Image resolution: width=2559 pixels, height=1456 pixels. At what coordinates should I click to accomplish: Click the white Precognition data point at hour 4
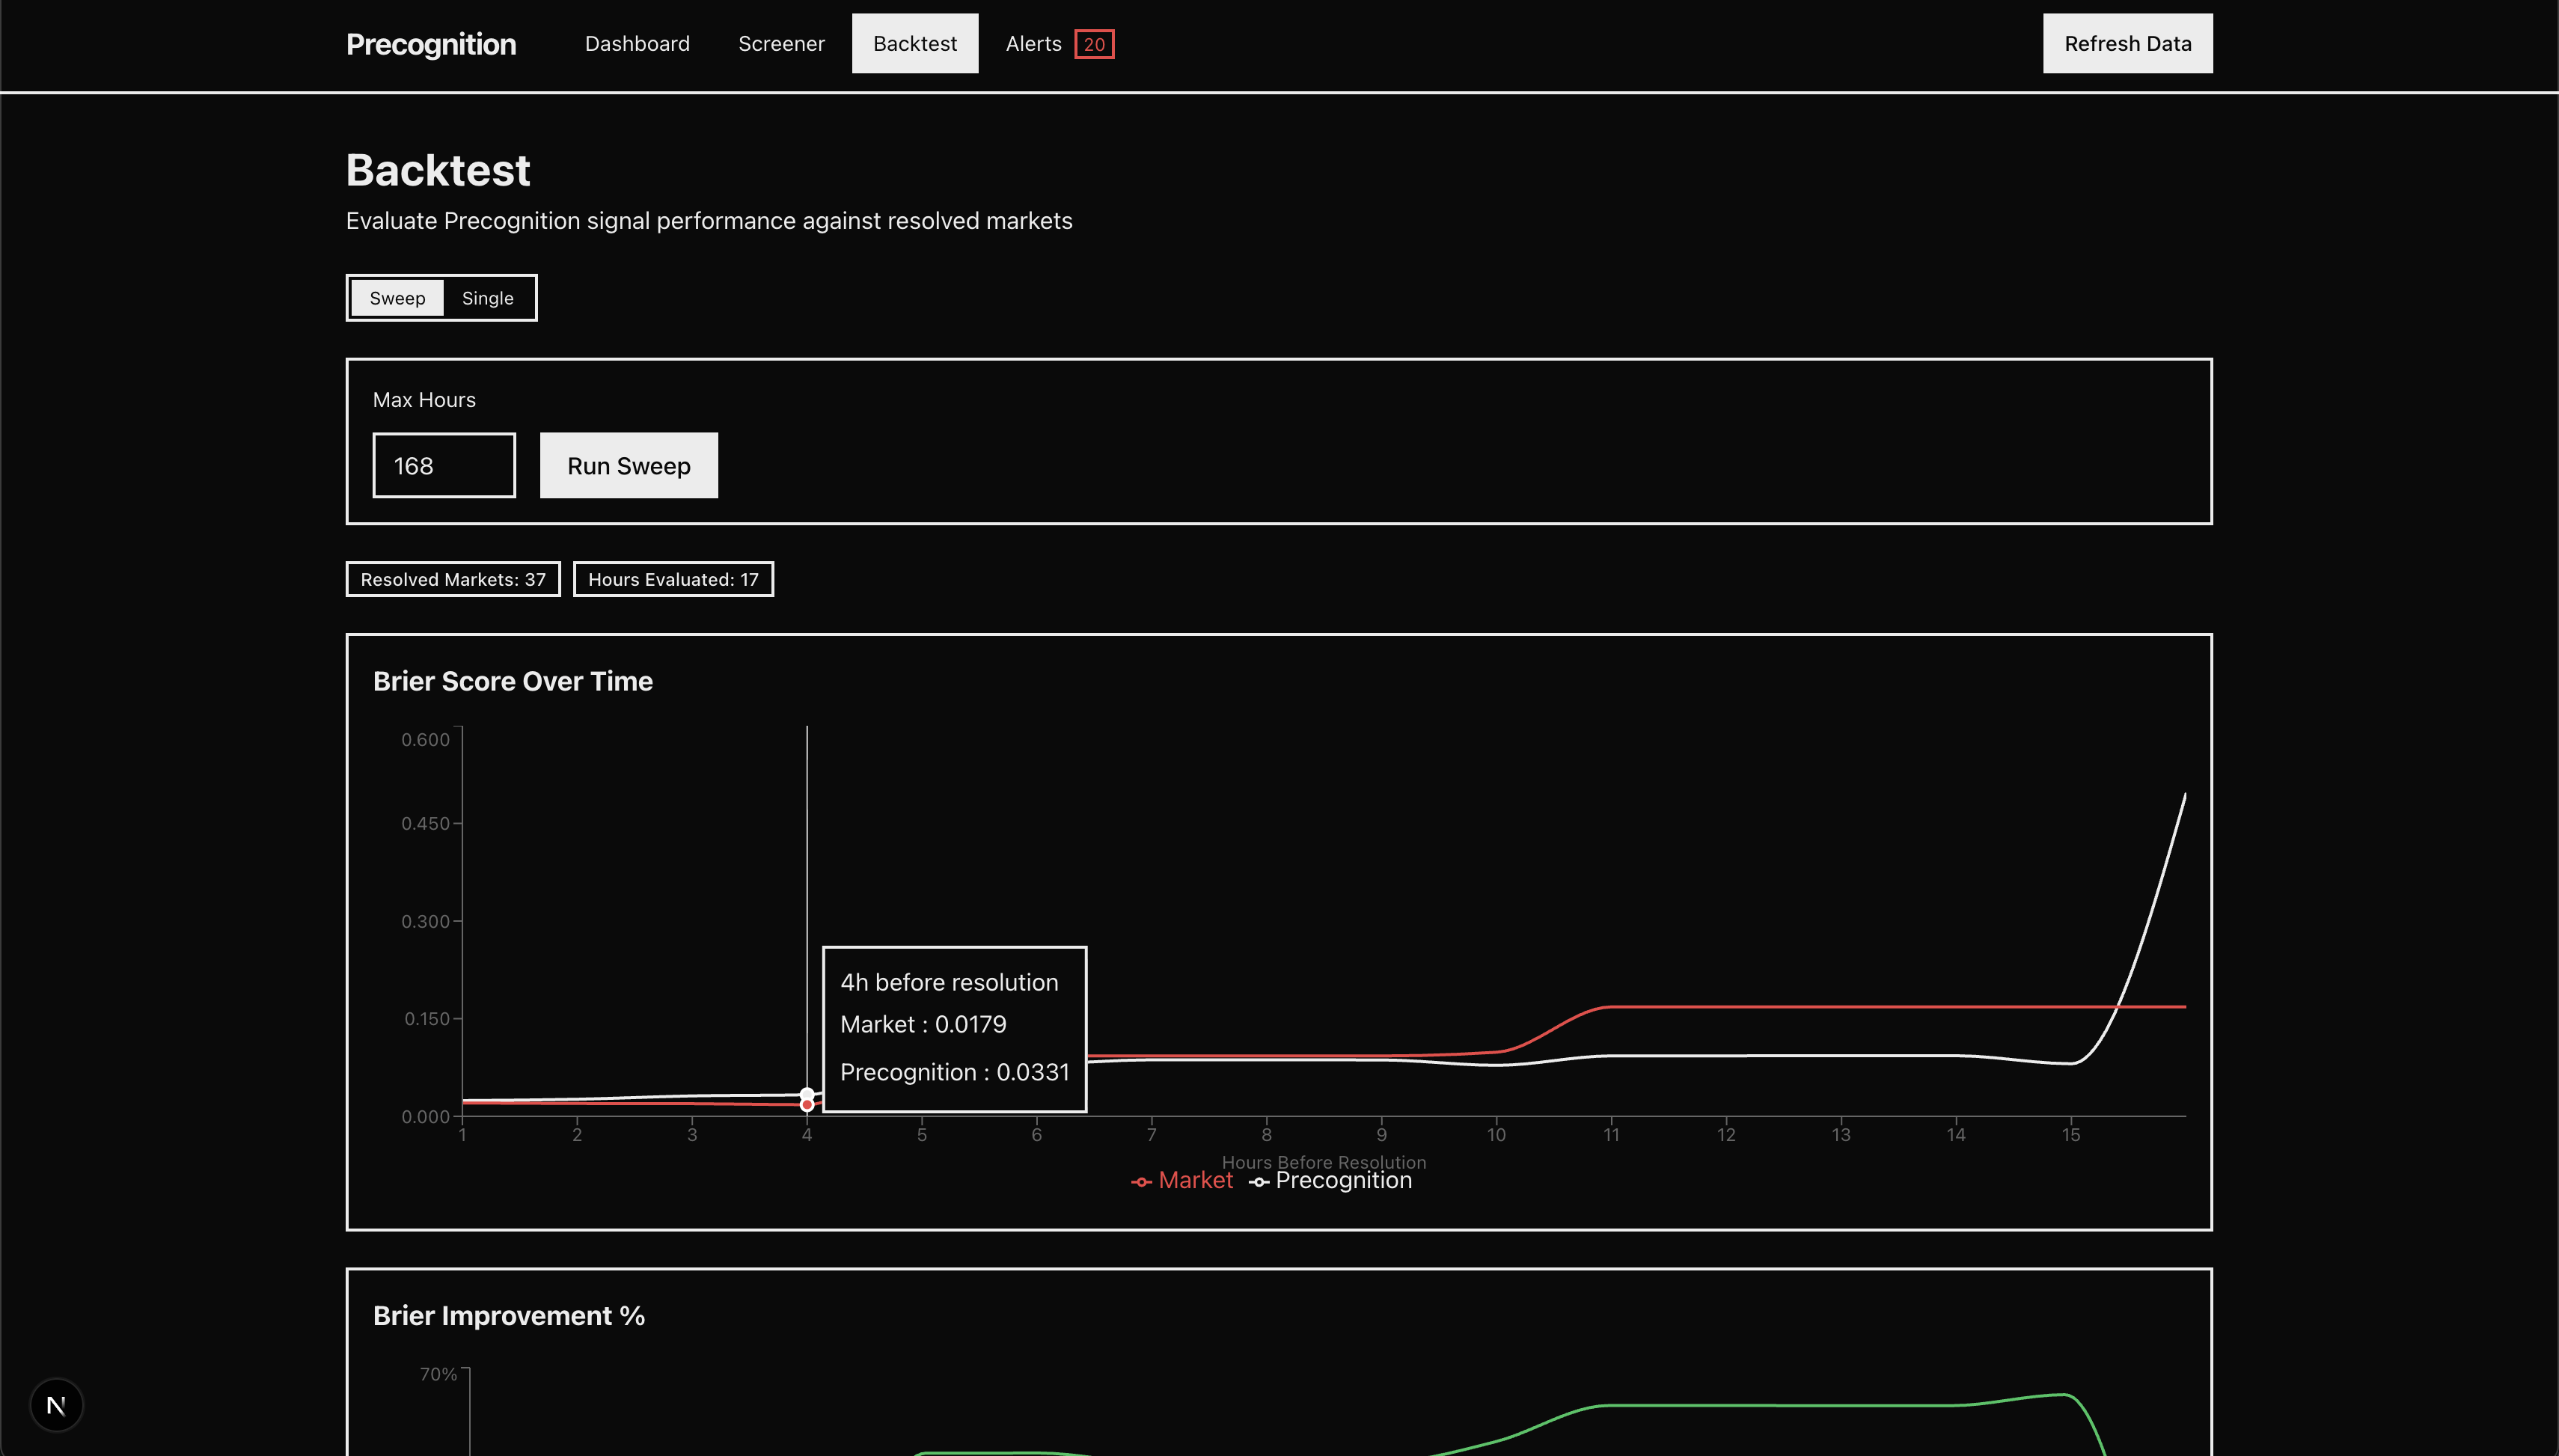click(807, 1094)
